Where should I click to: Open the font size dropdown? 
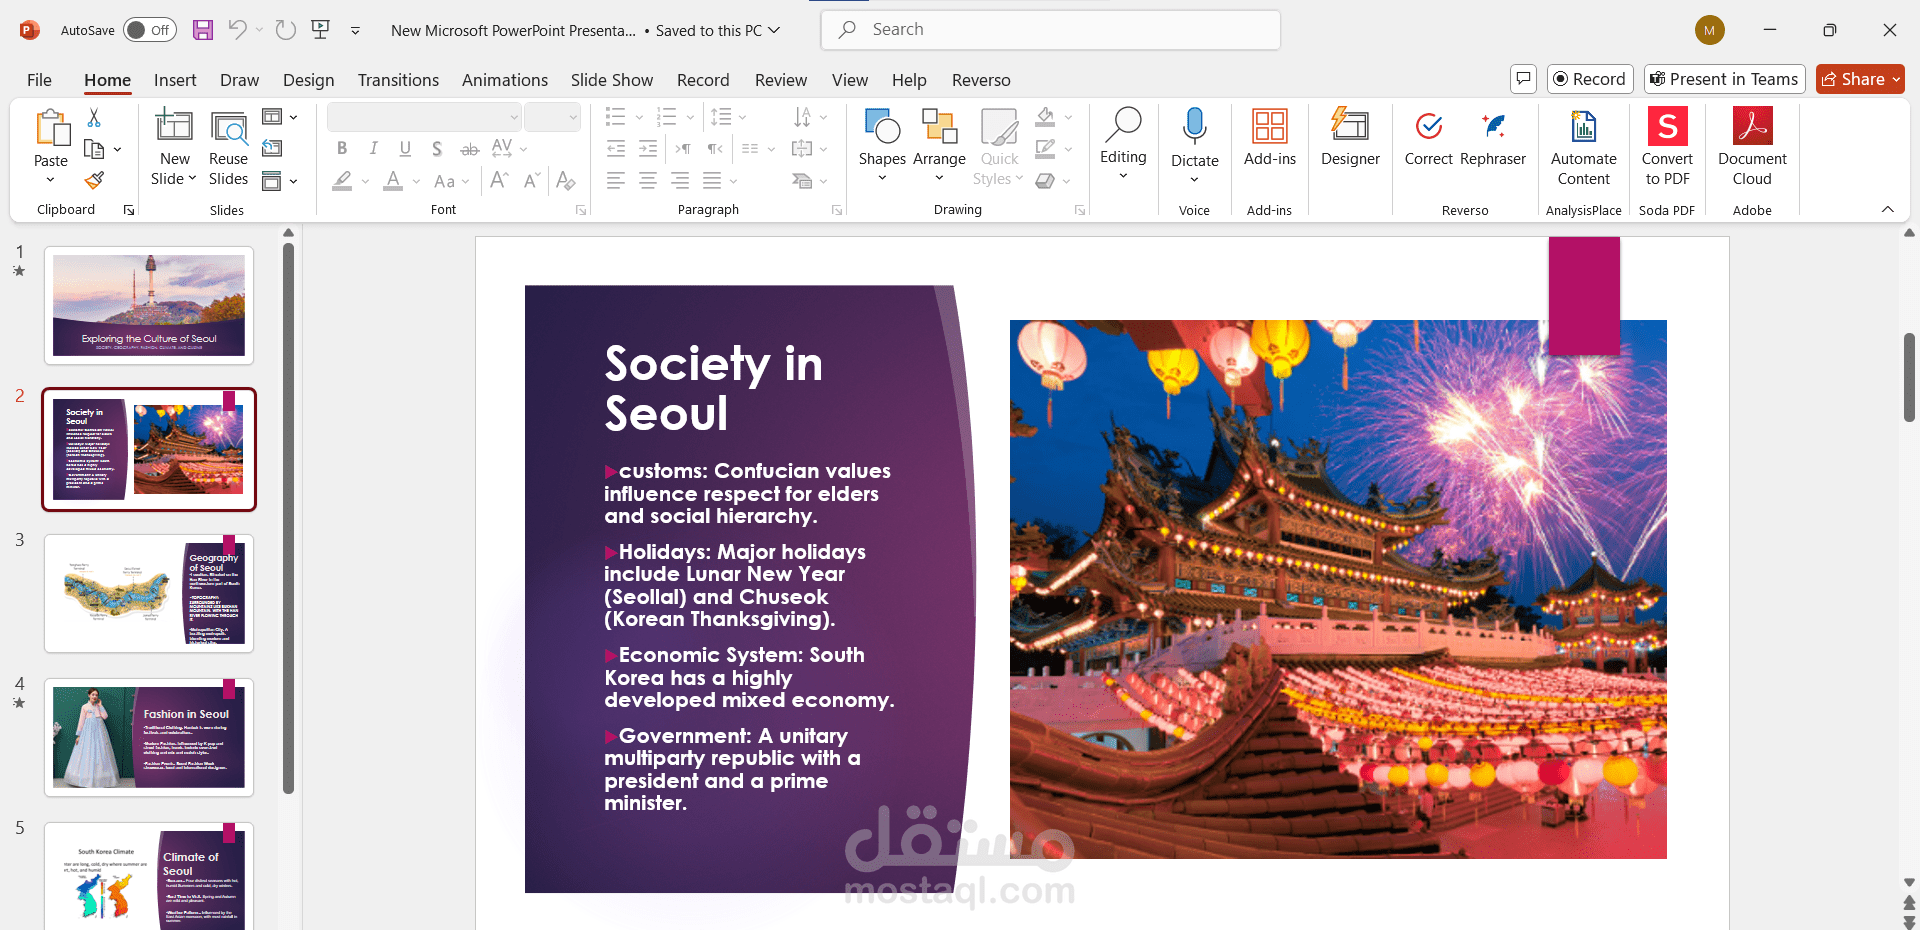point(573,117)
